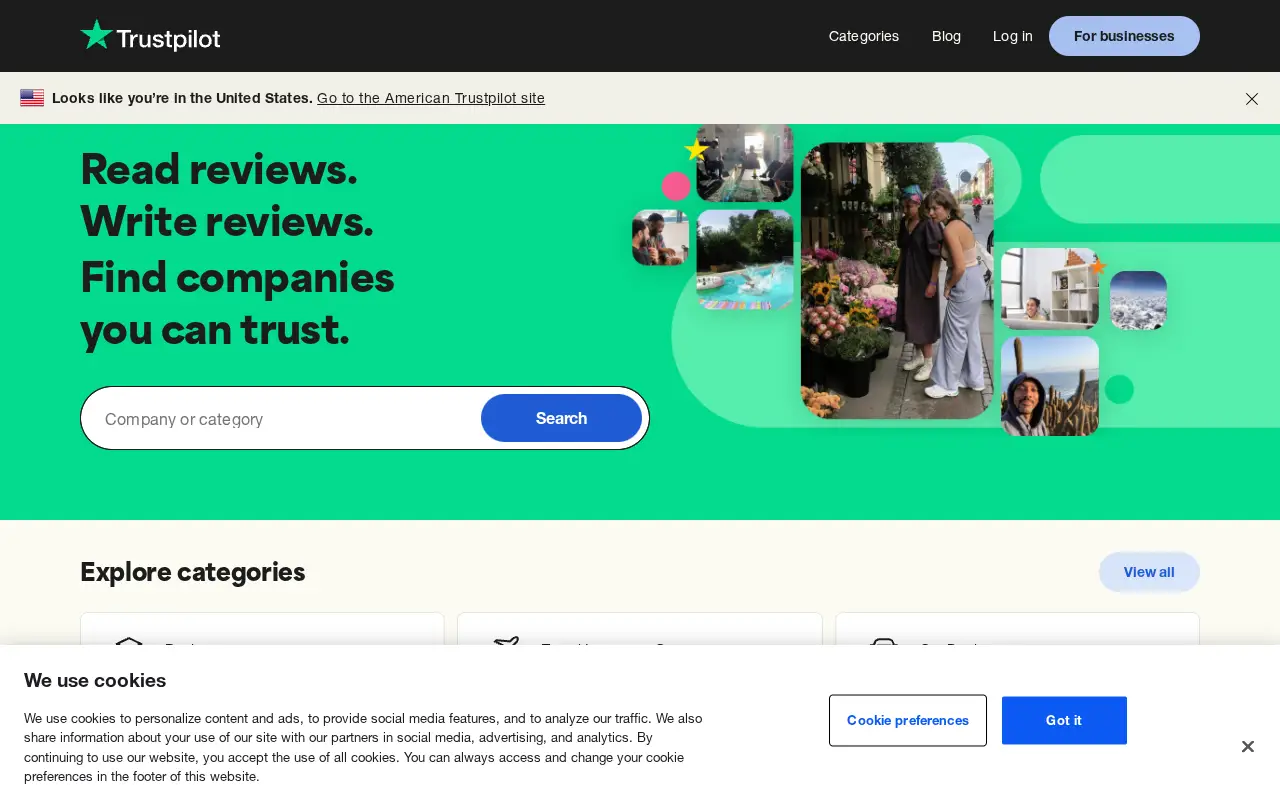Click the United States flag icon
Image resolution: width=1280 pixels, height=800 pixels.
32,98
